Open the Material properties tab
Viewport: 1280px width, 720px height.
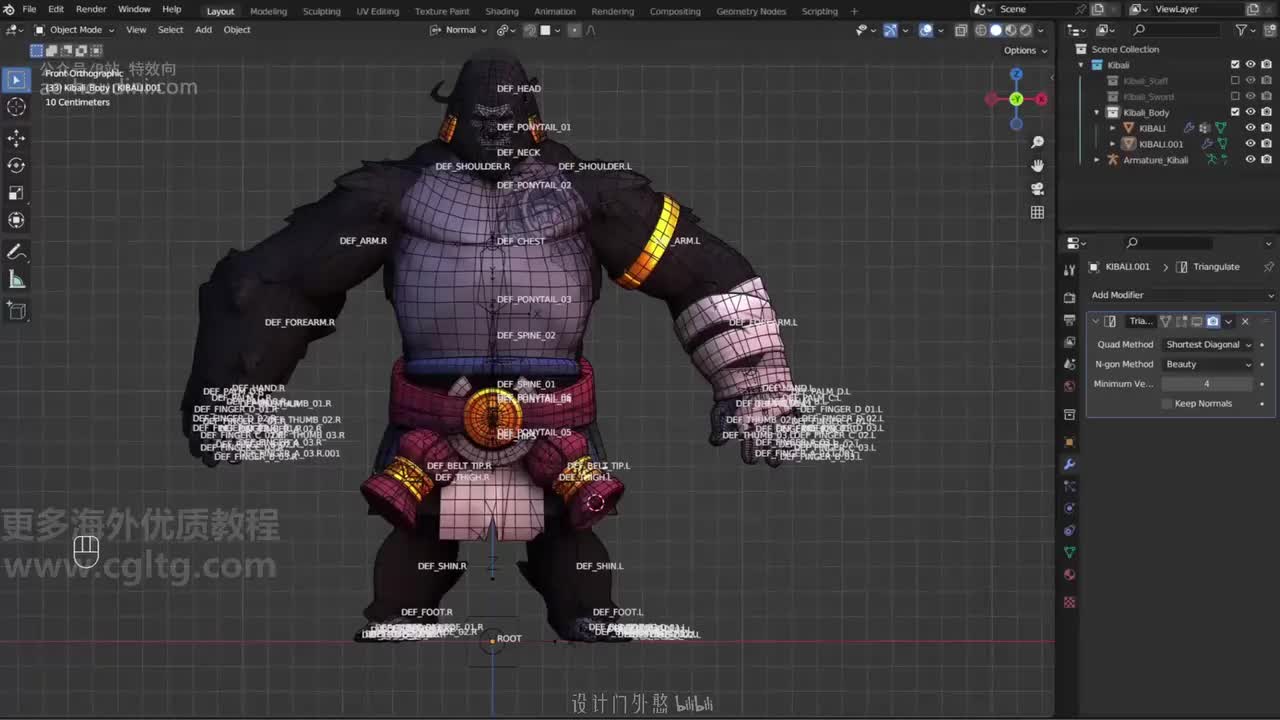point(1069,575)
